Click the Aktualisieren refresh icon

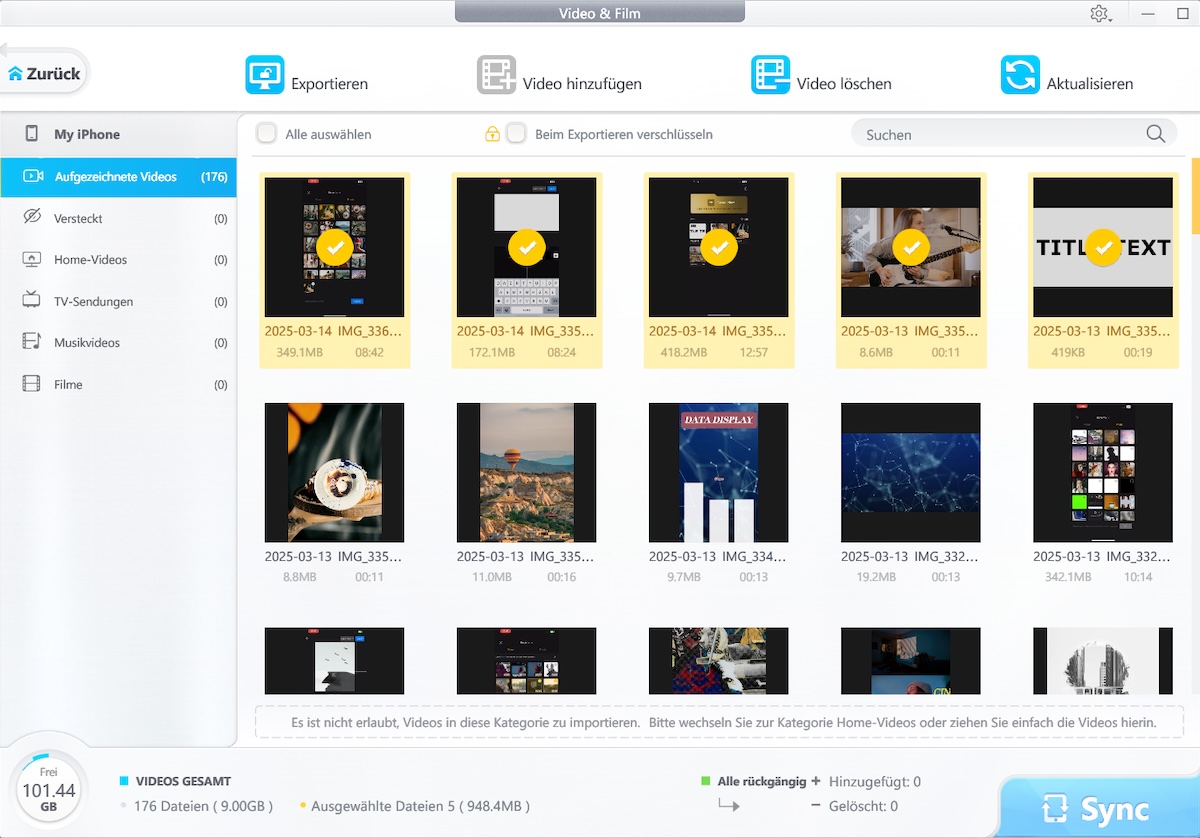[1020, 75]
